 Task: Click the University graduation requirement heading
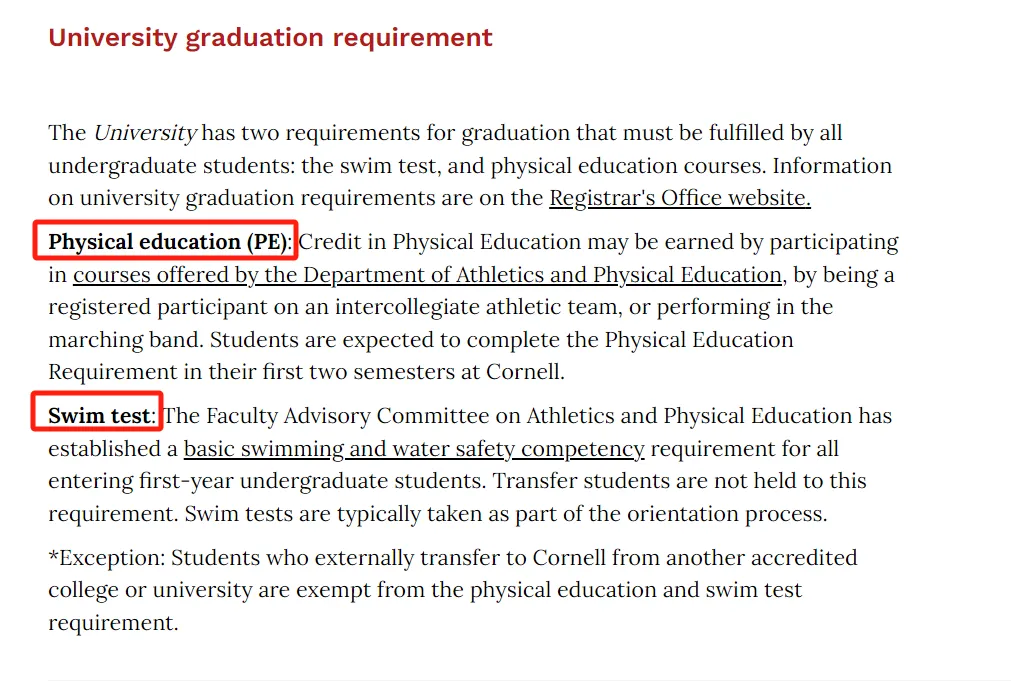pyautogui.click(x=270, y=38)
